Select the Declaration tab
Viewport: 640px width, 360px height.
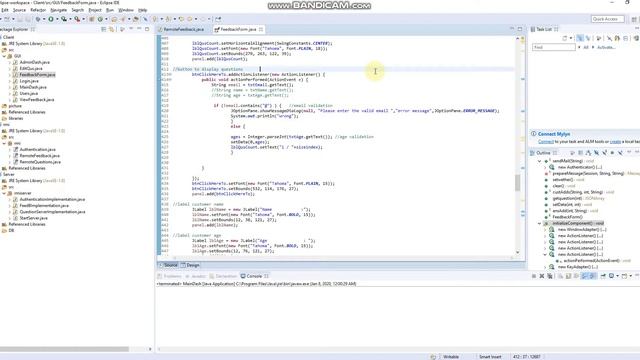pyautogui.click(x=224, y=276)
